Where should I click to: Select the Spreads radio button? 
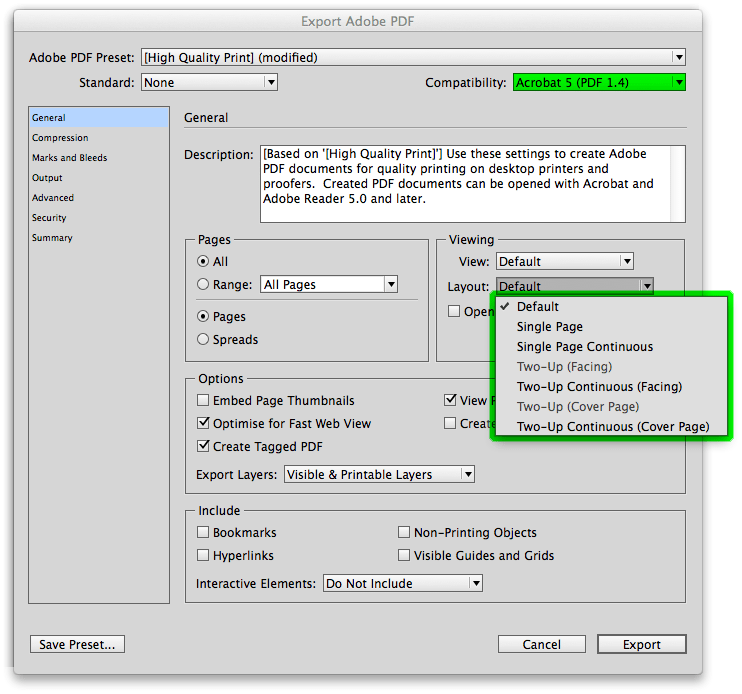[203, 339]
